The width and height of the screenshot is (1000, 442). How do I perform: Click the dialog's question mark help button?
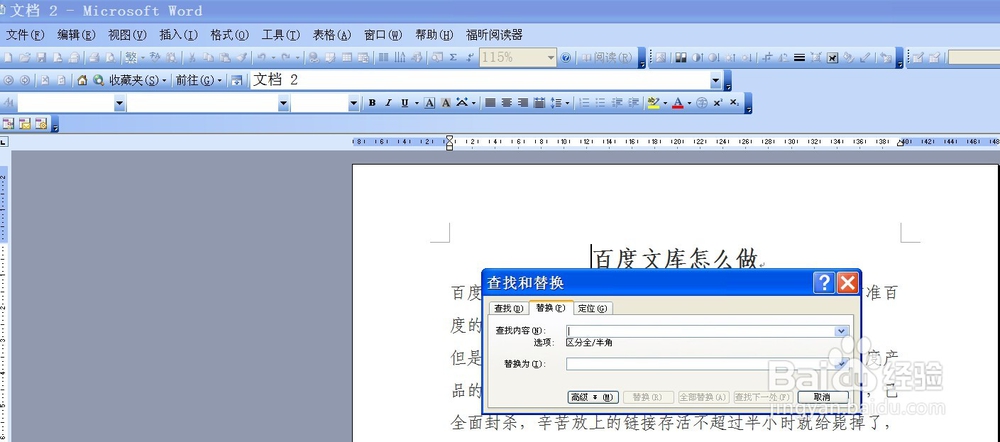824,283
